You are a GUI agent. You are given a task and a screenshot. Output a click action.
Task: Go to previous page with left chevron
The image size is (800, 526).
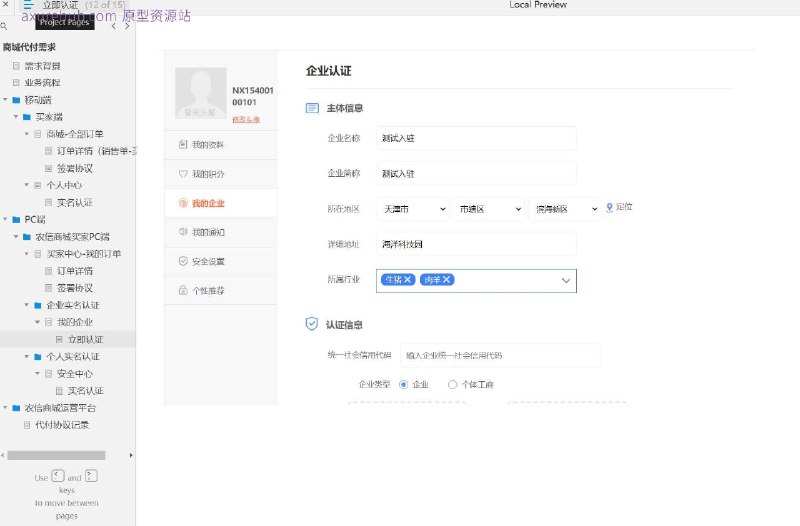click(113, 26)
